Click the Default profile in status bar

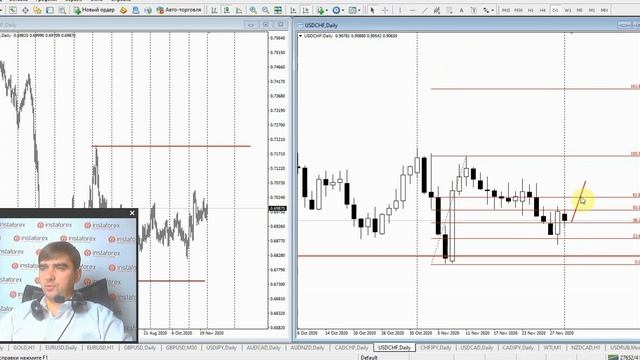[369, 358]
